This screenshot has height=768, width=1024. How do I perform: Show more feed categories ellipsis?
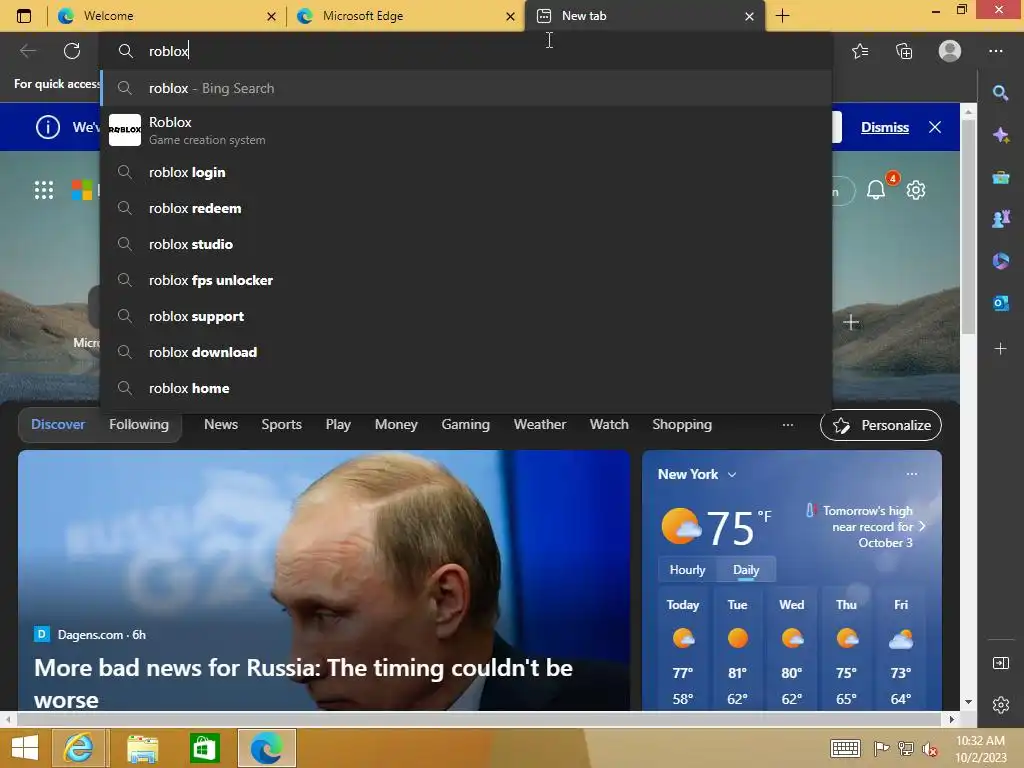(788, 424)
